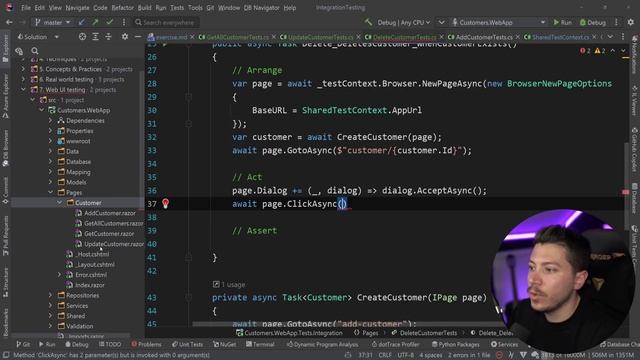This screenshot has height=360, width=640.
Task: Open the Debug | Any CPU configuration dropdown
Action: click(x=404, y=22)
